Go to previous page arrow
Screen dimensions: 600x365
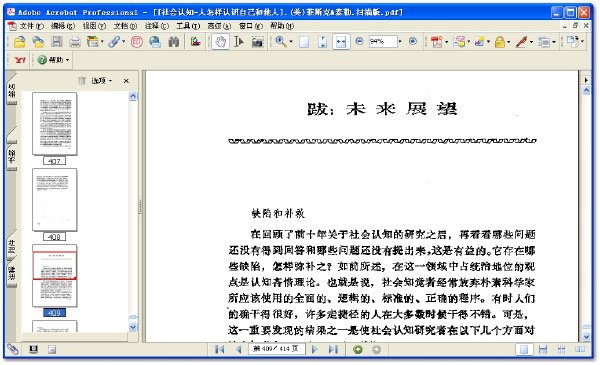[x=238, y=349]
